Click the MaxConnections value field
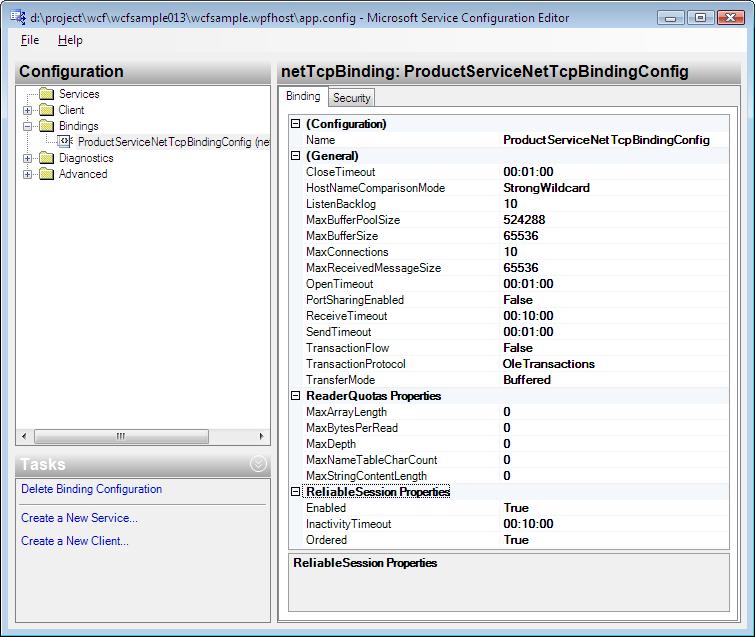Image resolution: width=755 pixels, height=637 pixels. [x=615, y=252]
